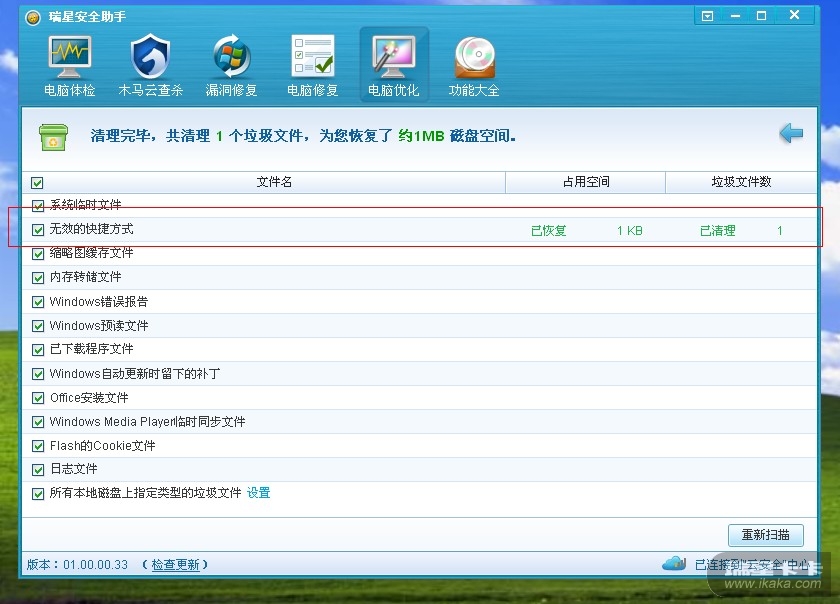840x604 pixels.
Task: Click the version 01.00.00.33 text
Action: (x=95, y=565)
